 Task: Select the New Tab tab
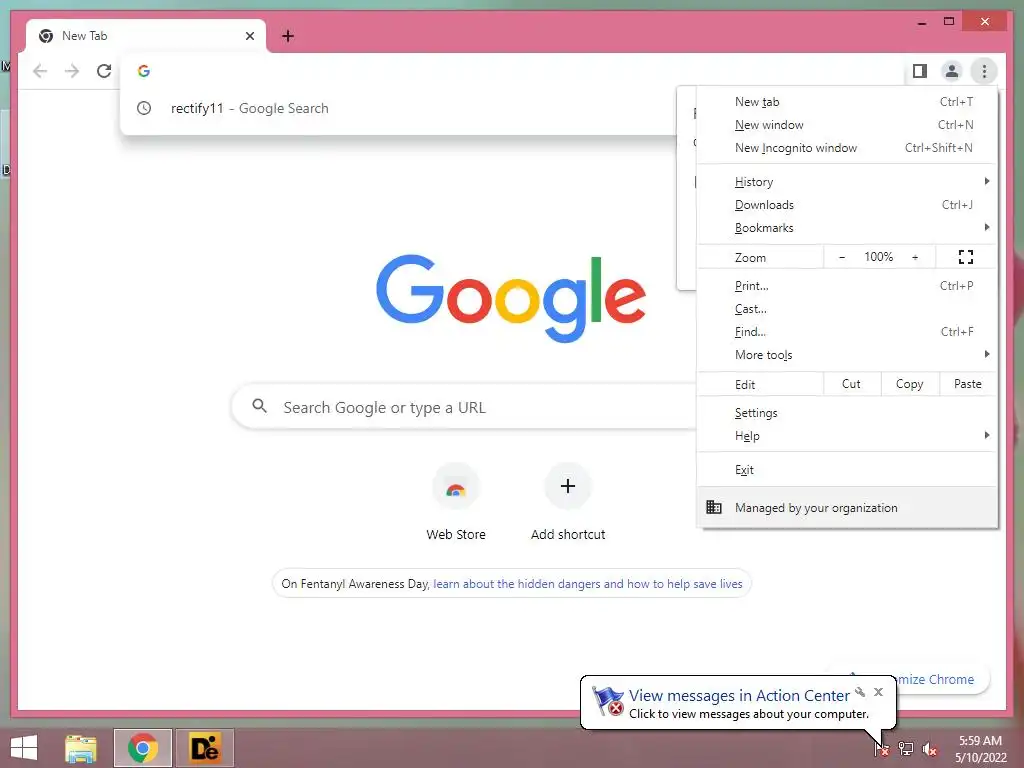[x=146, y=36]
